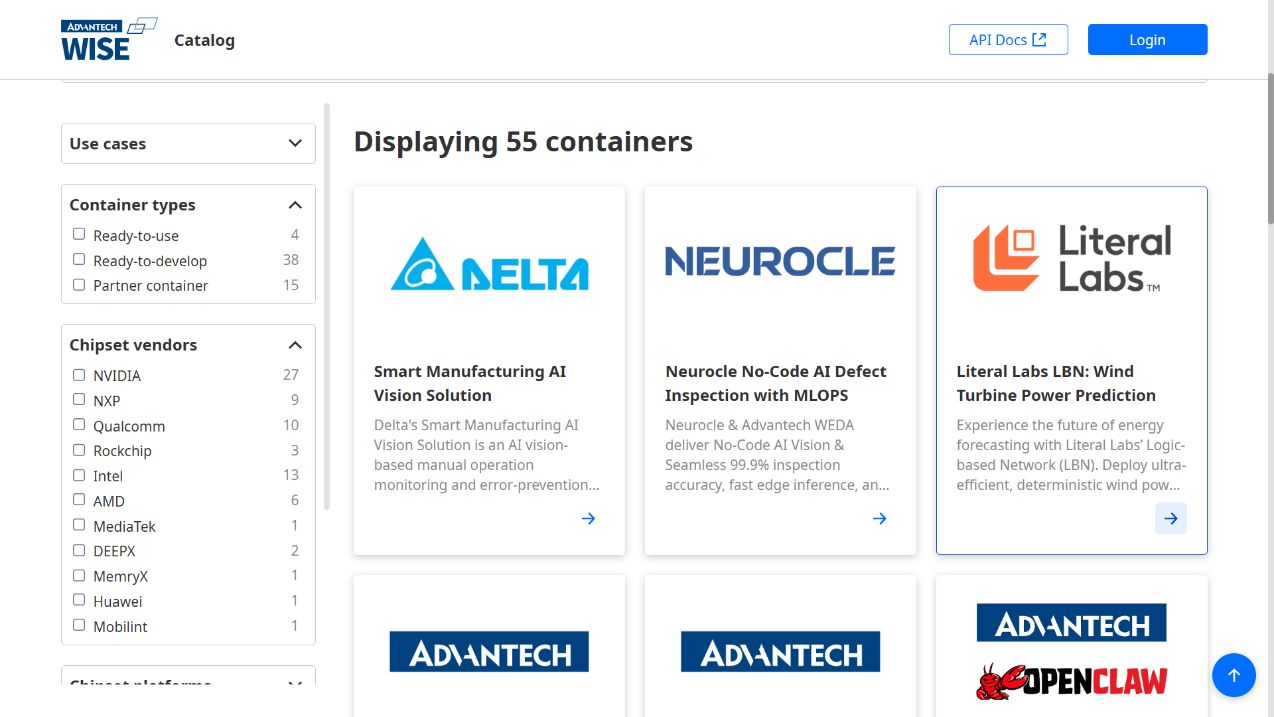
Task: Click the Literal Labs card description text
Action: point(1071,455)
